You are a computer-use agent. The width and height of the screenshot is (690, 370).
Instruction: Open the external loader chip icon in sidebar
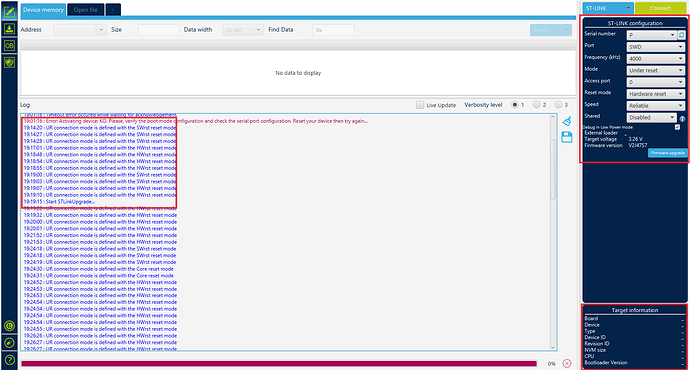pos(9,343)
